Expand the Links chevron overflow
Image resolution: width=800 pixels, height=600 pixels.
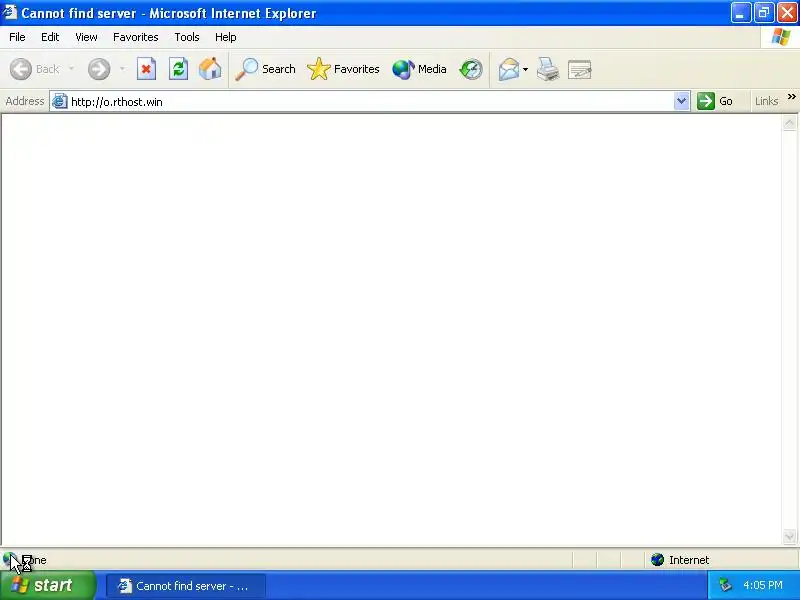(x=791, y=96)
